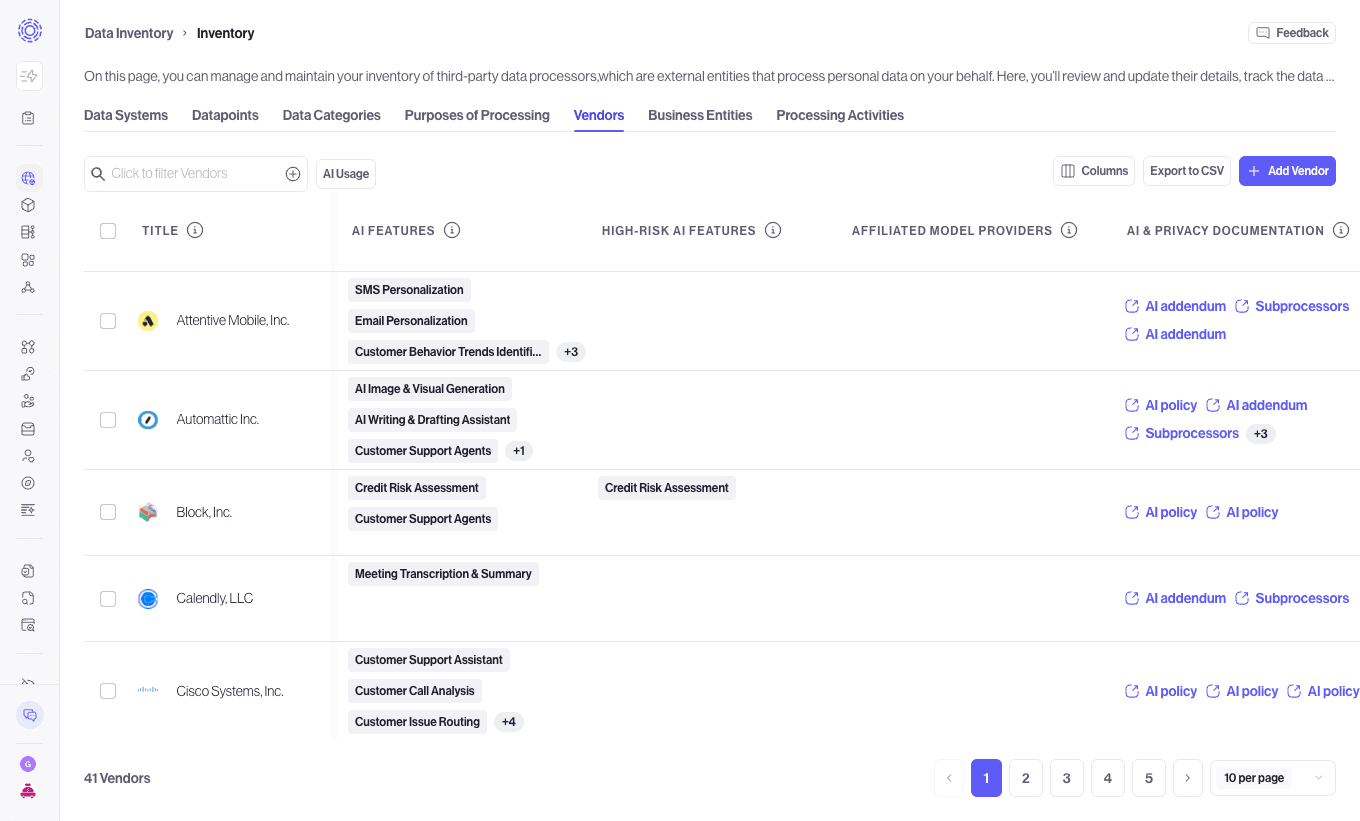The height and width of the screenshot is (821, 1360).
Task: Show info tooltip next to AI FEATURES header
Action: [452, 230]
